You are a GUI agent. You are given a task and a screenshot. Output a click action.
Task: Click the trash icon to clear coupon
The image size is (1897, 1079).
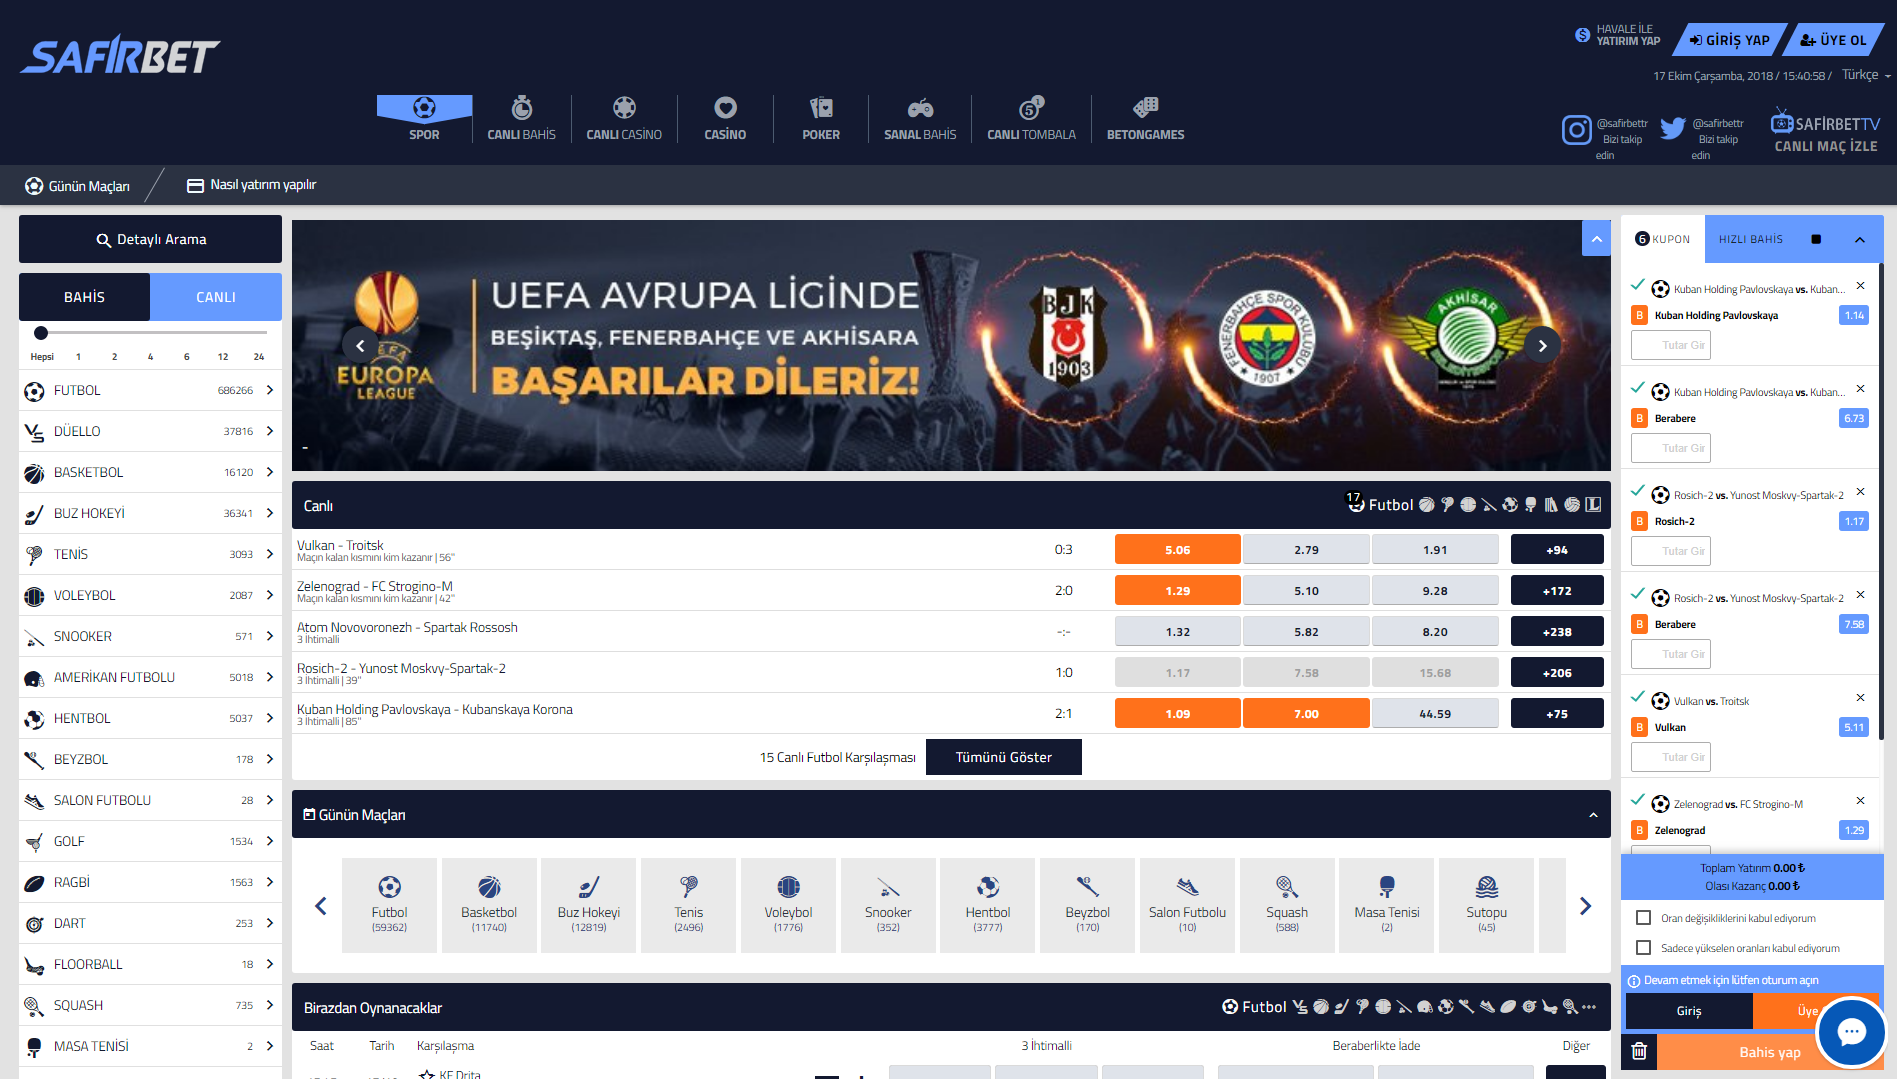click(x=1639, y=1051)
